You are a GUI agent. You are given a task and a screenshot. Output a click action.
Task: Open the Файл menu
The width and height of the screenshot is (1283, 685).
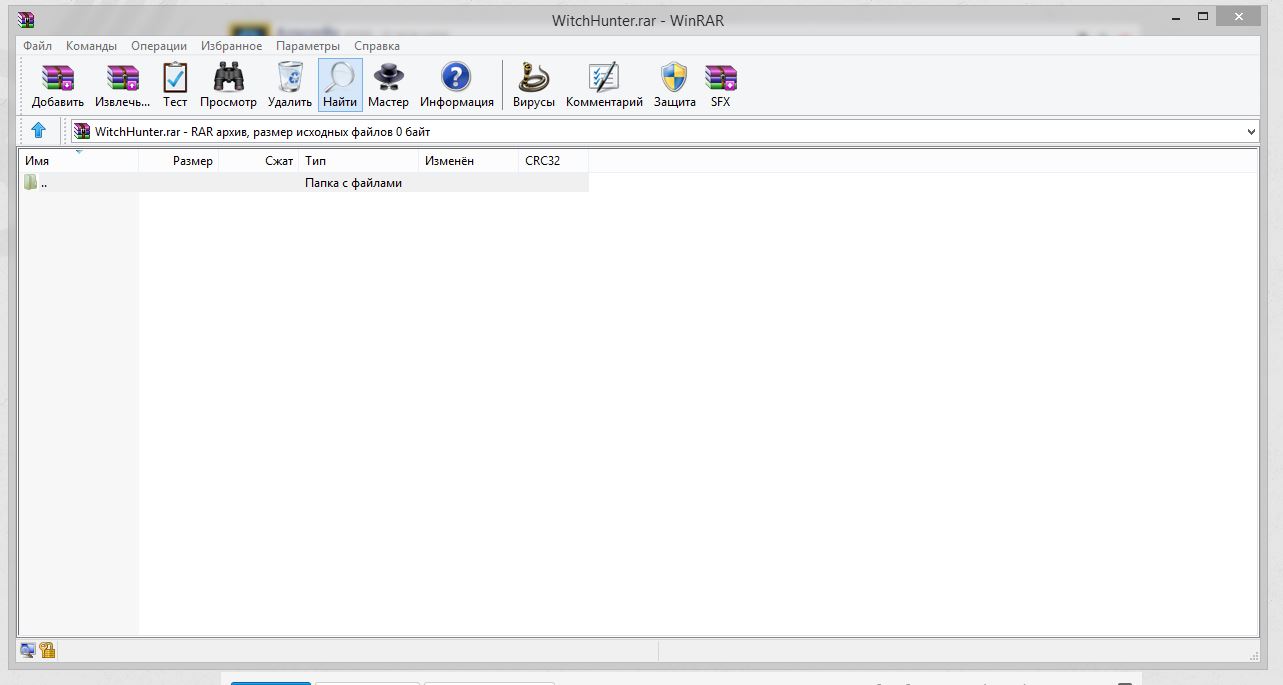(x=37, y=46)
